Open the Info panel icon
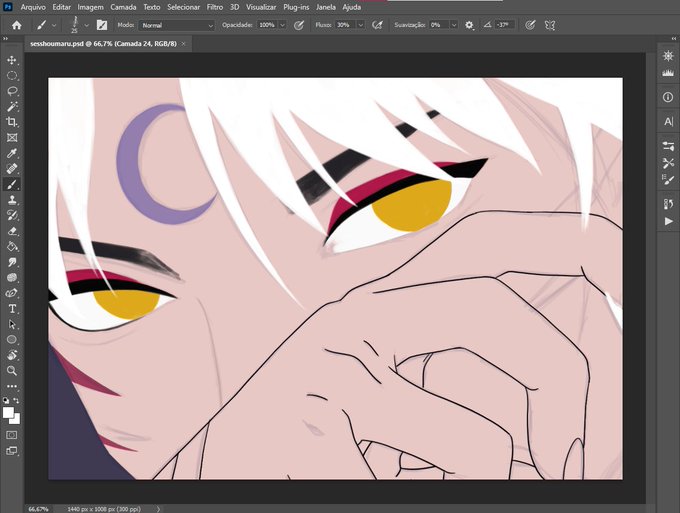Image resolution: width=680 pixels, height=513 pixels. (668, 97)
